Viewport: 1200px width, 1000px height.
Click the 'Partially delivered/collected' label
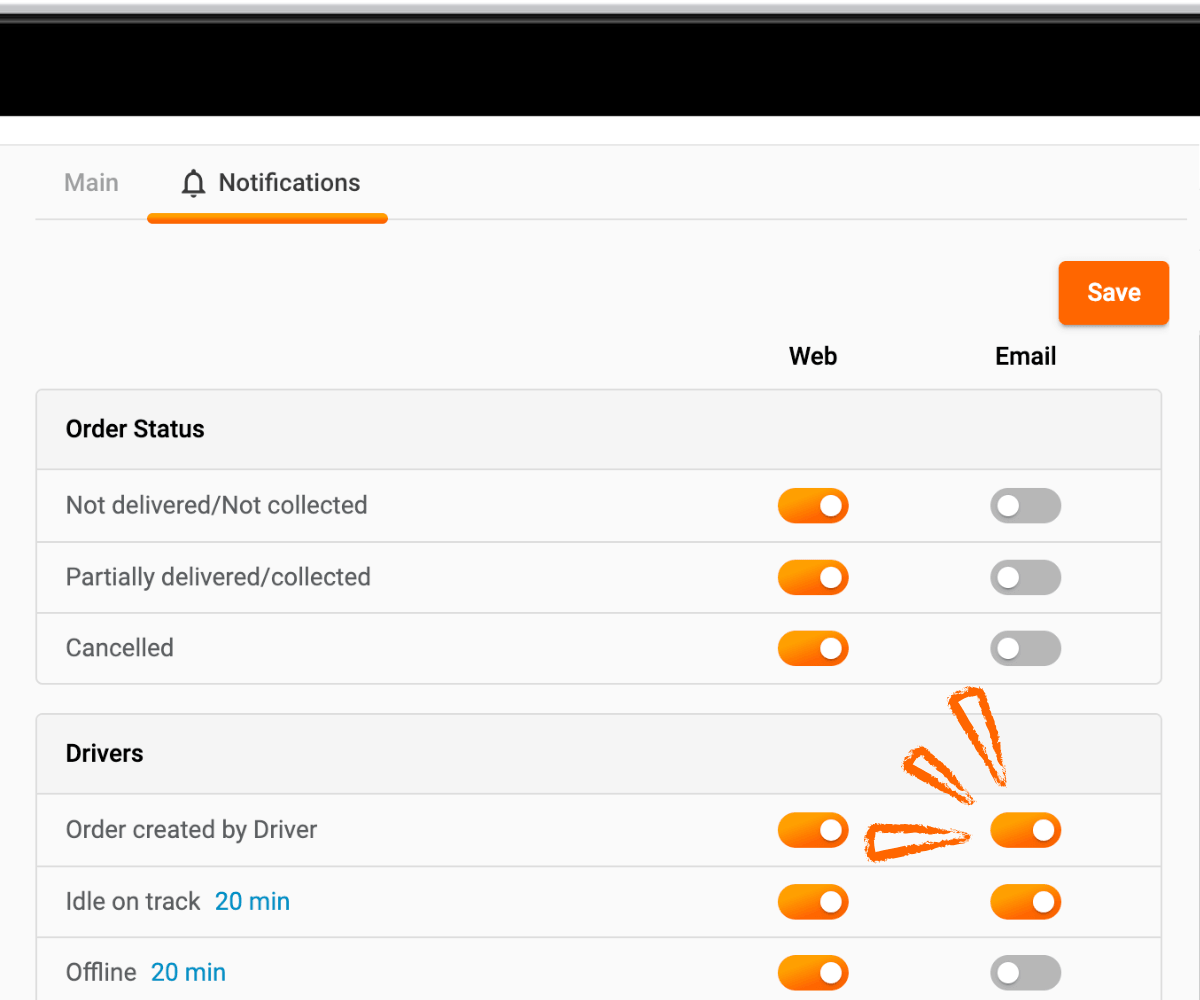point(218,577)
